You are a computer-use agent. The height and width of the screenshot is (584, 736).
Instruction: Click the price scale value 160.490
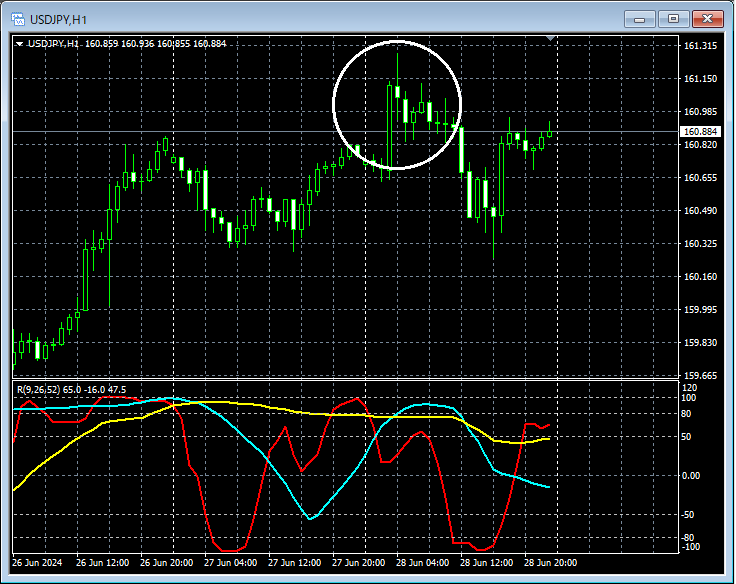tap(700, 210)
